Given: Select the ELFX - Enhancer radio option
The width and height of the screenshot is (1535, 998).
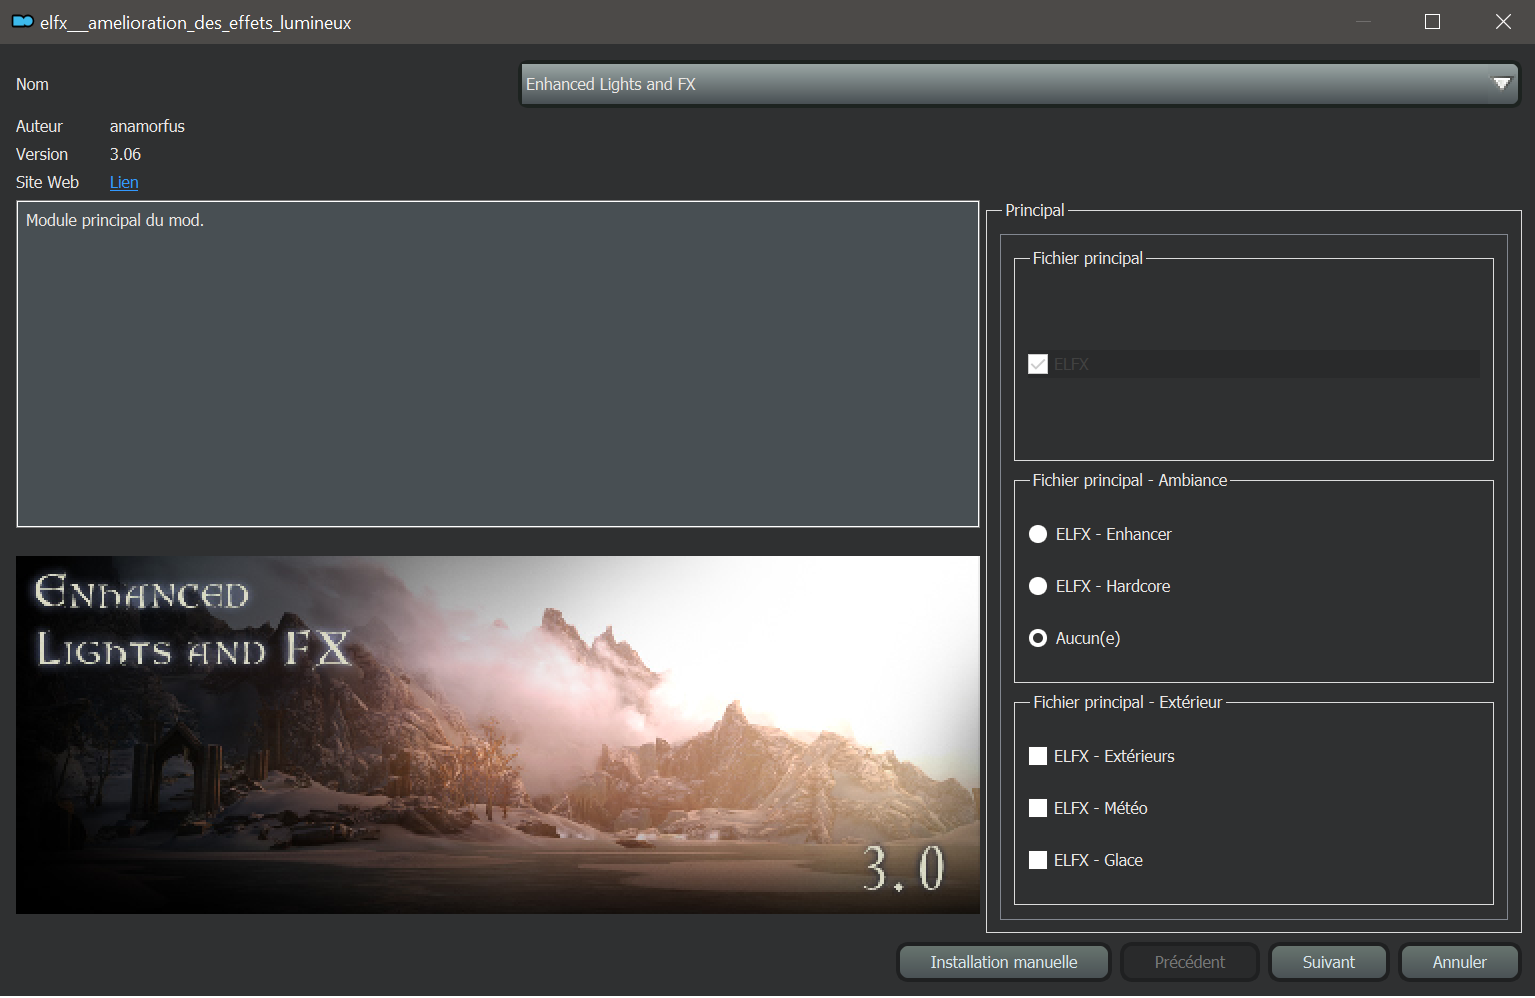Looking at the screenshot, I should tap(1038, 534).
